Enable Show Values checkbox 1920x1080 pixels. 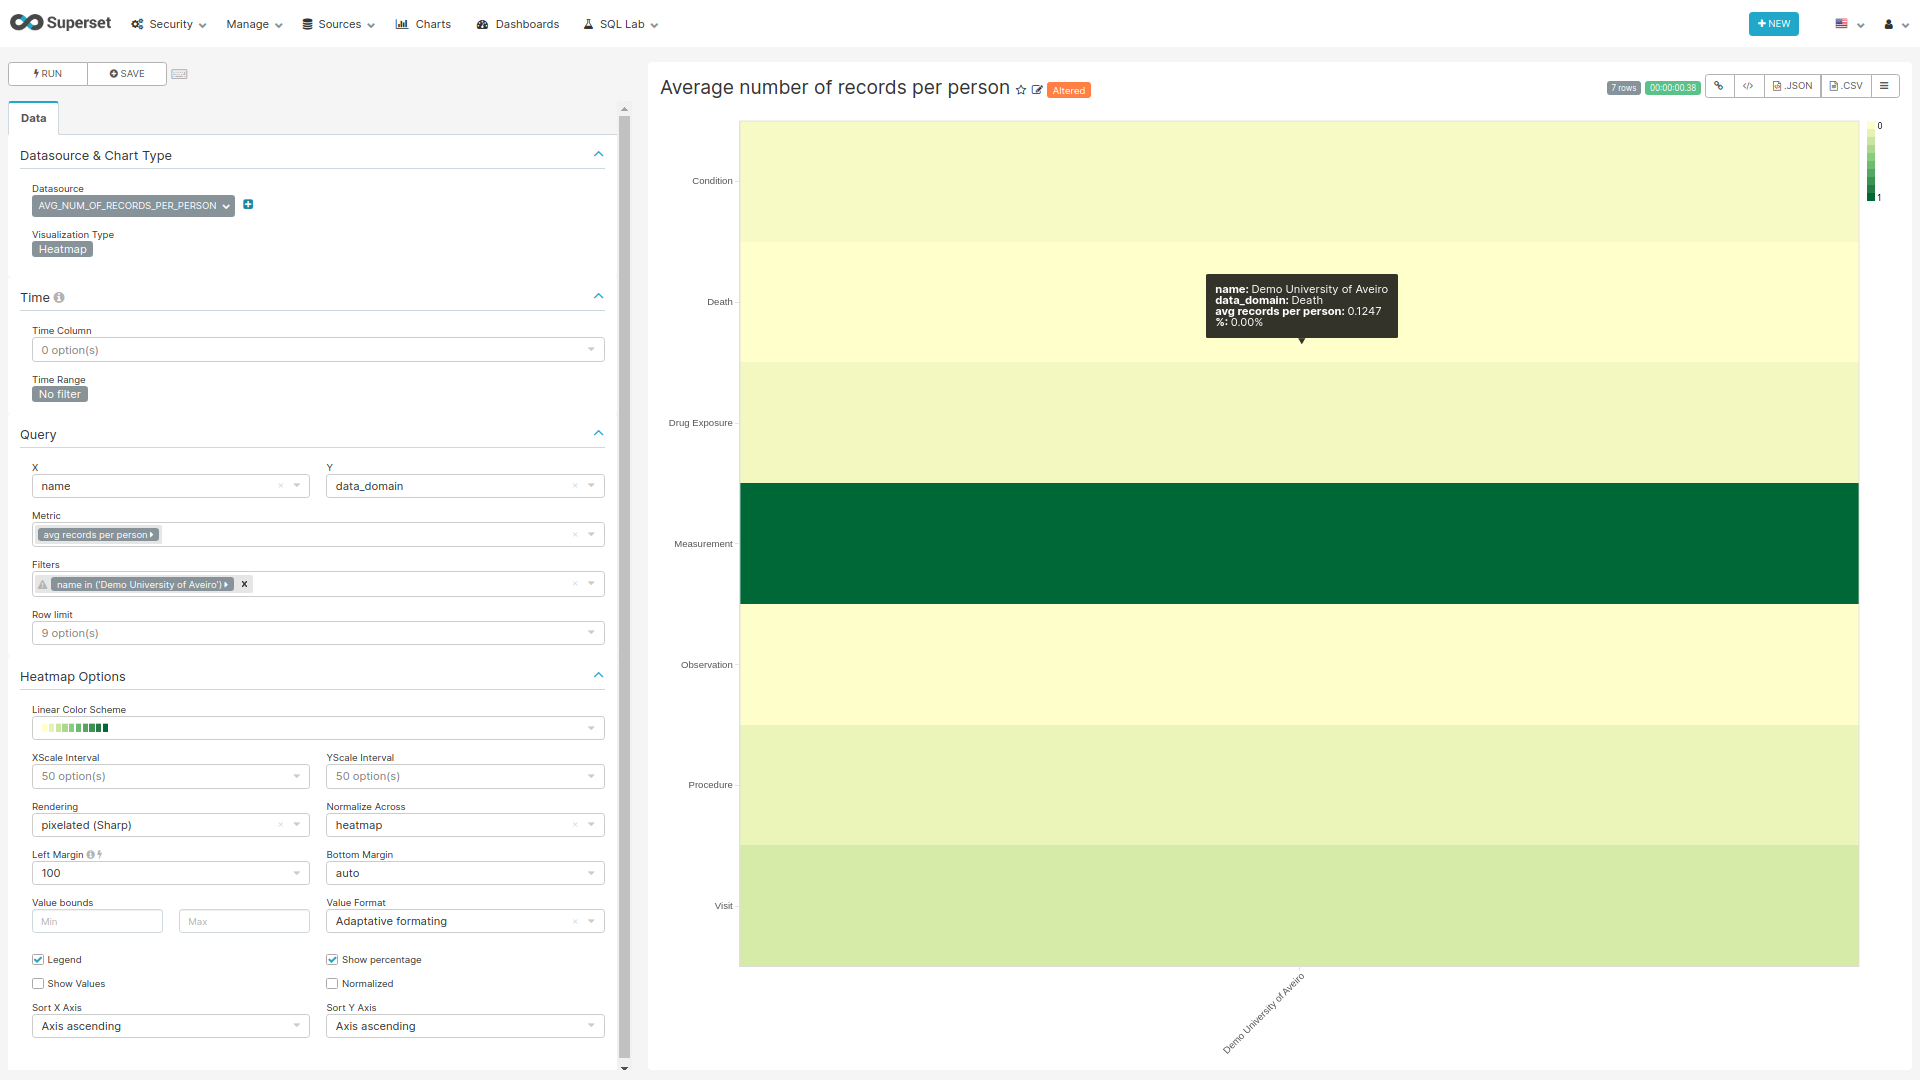38,984
